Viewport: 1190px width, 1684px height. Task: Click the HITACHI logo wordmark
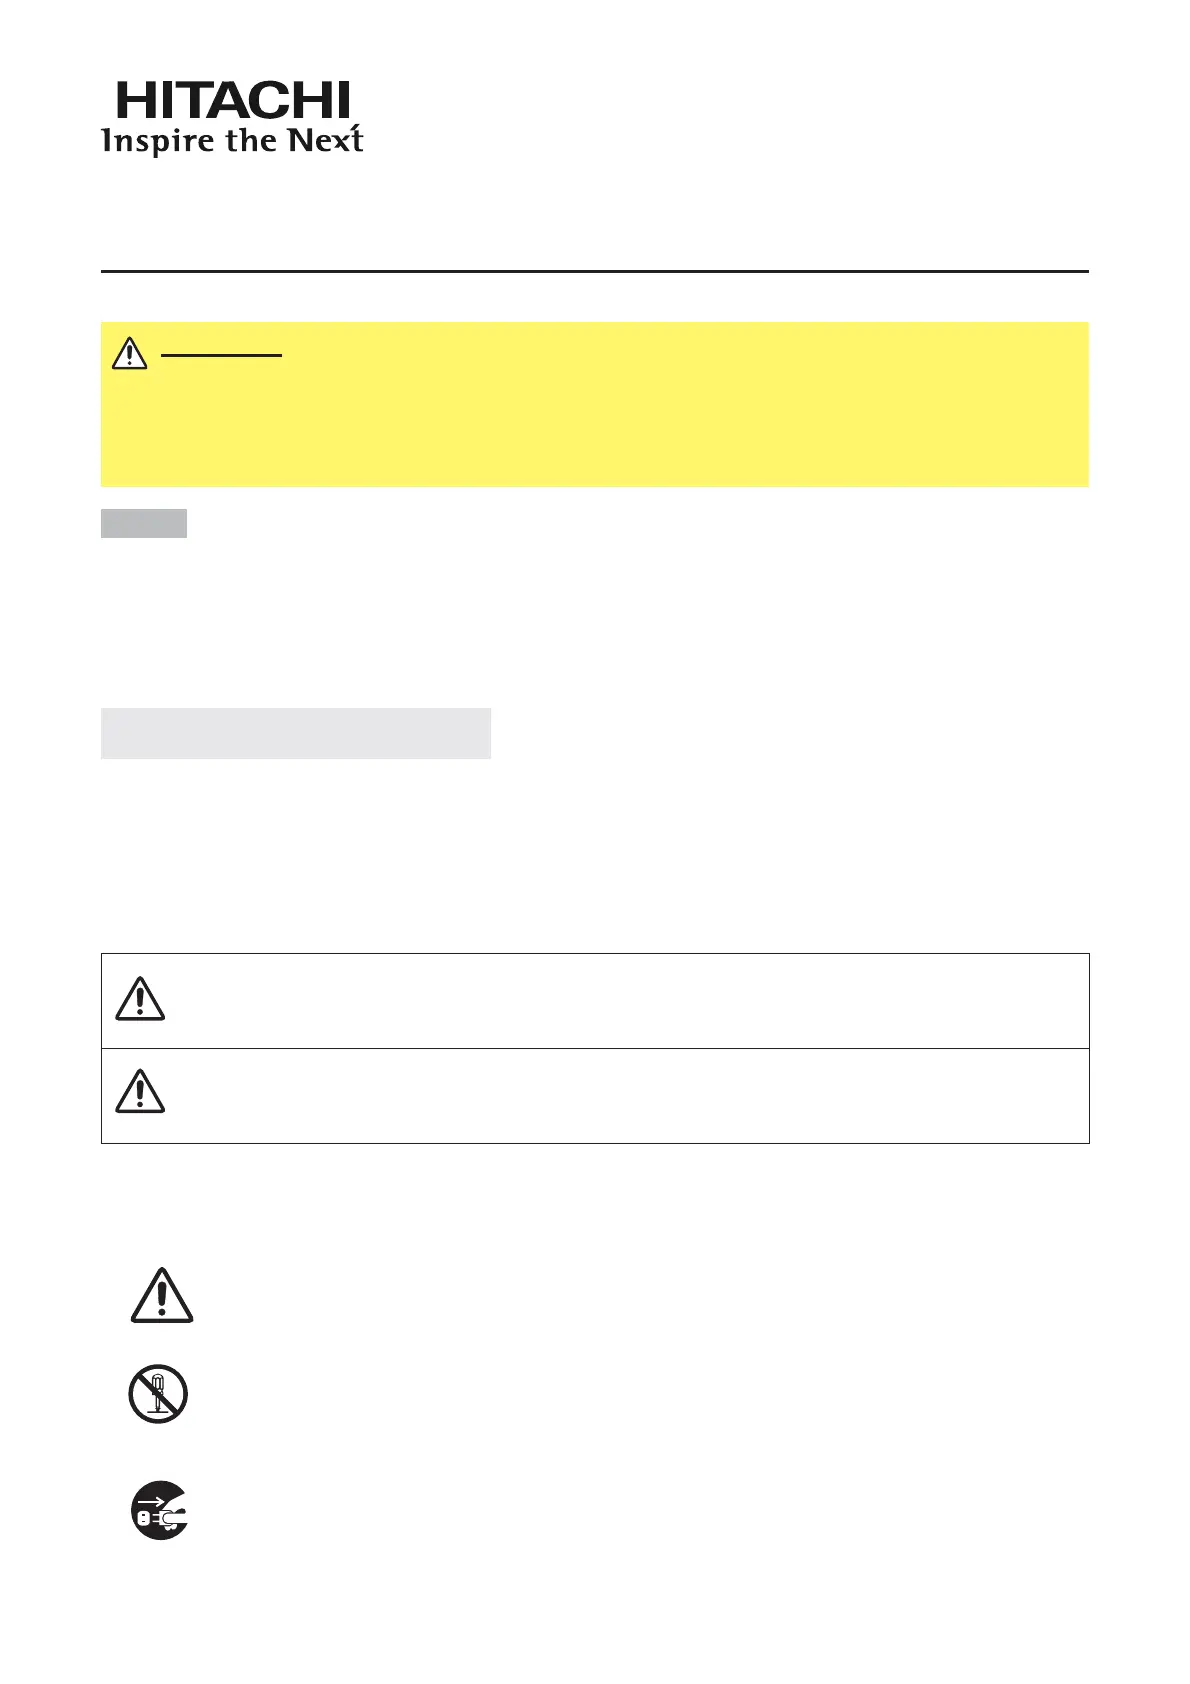coord(234,102)
